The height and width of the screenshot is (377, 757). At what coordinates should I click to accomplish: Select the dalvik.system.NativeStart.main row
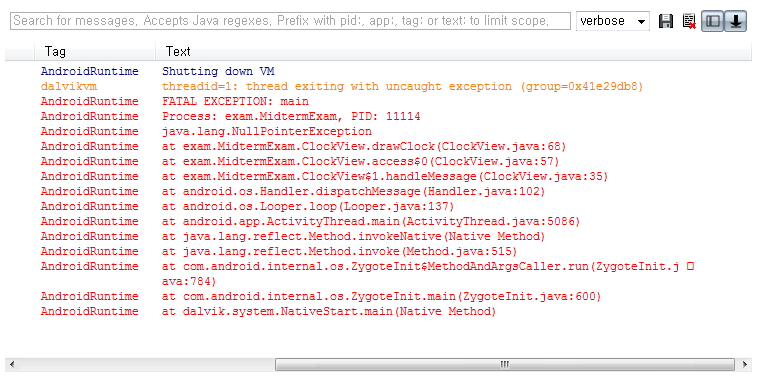click(378, 311)
